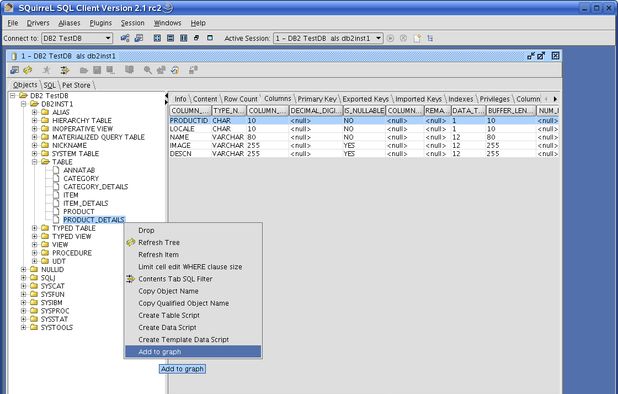Image resolution: width=618 pixels, height=394 pixels.
Task: Switch to the Exported Keys tab
Action: pos(365,99)
